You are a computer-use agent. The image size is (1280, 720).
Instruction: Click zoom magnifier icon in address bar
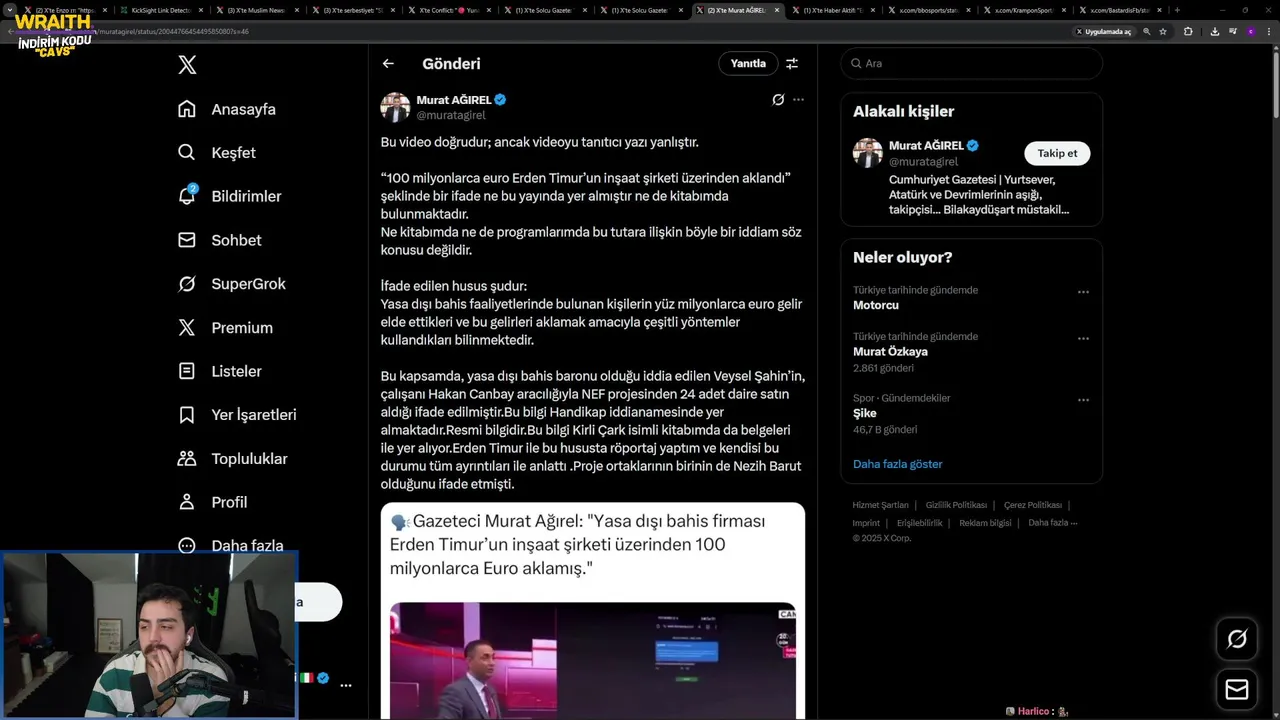[1147, 31]
